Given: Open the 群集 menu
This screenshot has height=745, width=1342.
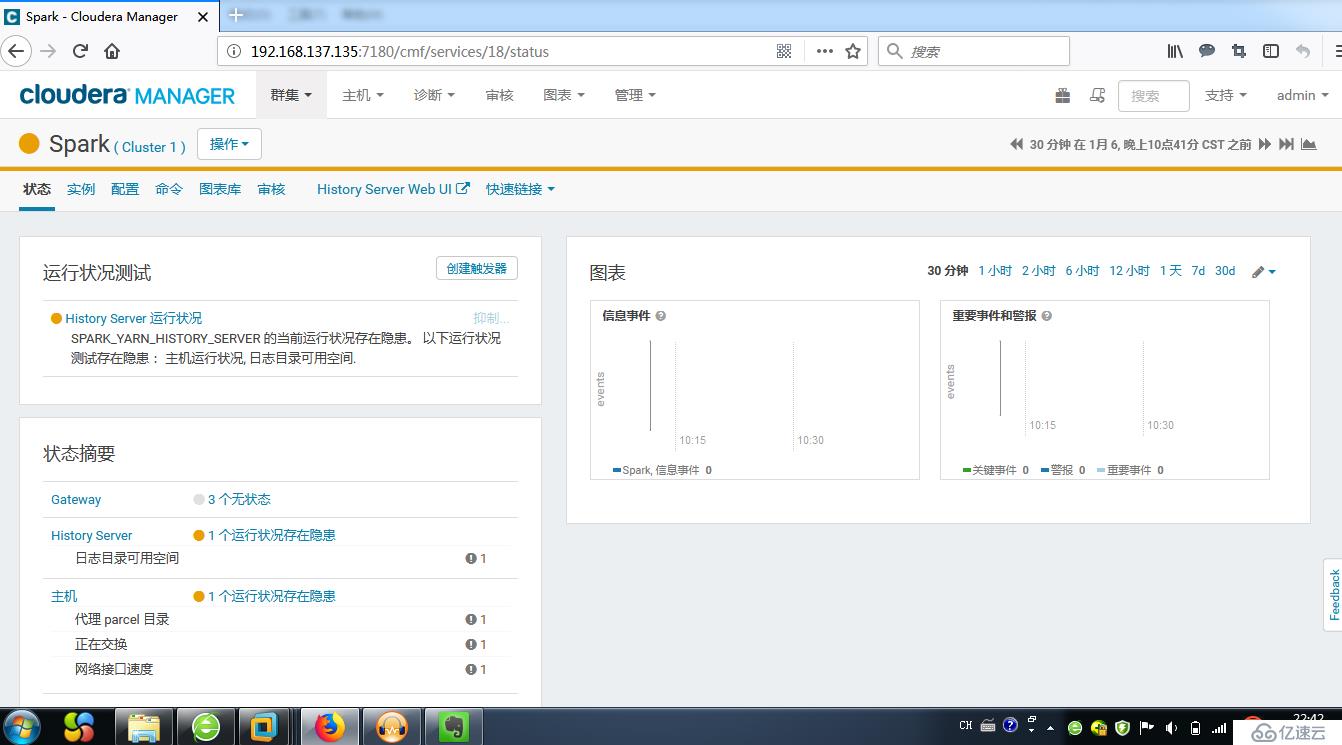Looking at the screenshot, I should tap(291, 95).
